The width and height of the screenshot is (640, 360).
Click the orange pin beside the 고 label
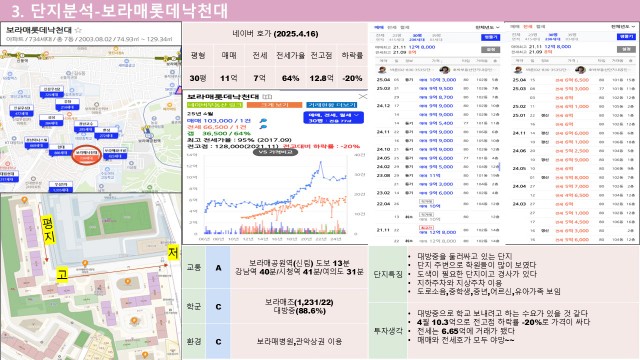(85, 264)
